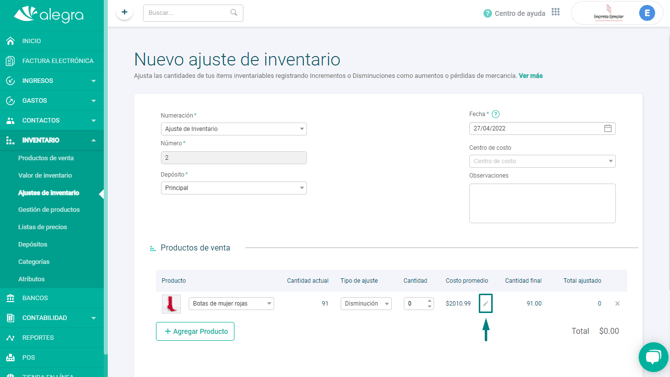Go to Atributos submenu
670x377 pixels.
[31, 279]
